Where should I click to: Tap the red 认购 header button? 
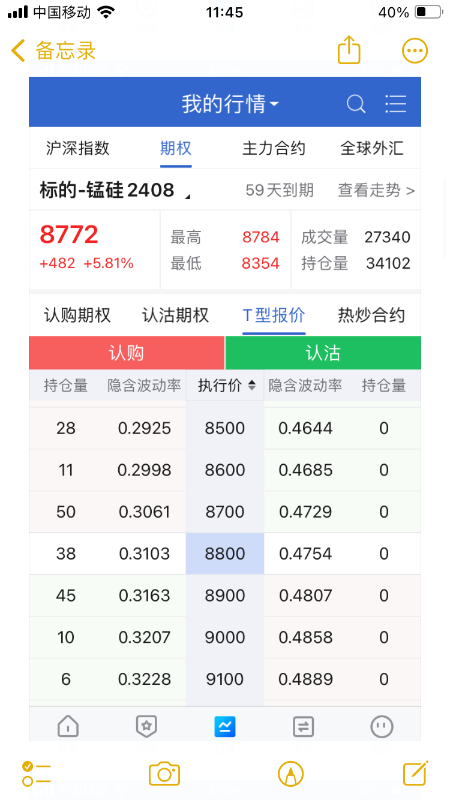tap(127, 353)
